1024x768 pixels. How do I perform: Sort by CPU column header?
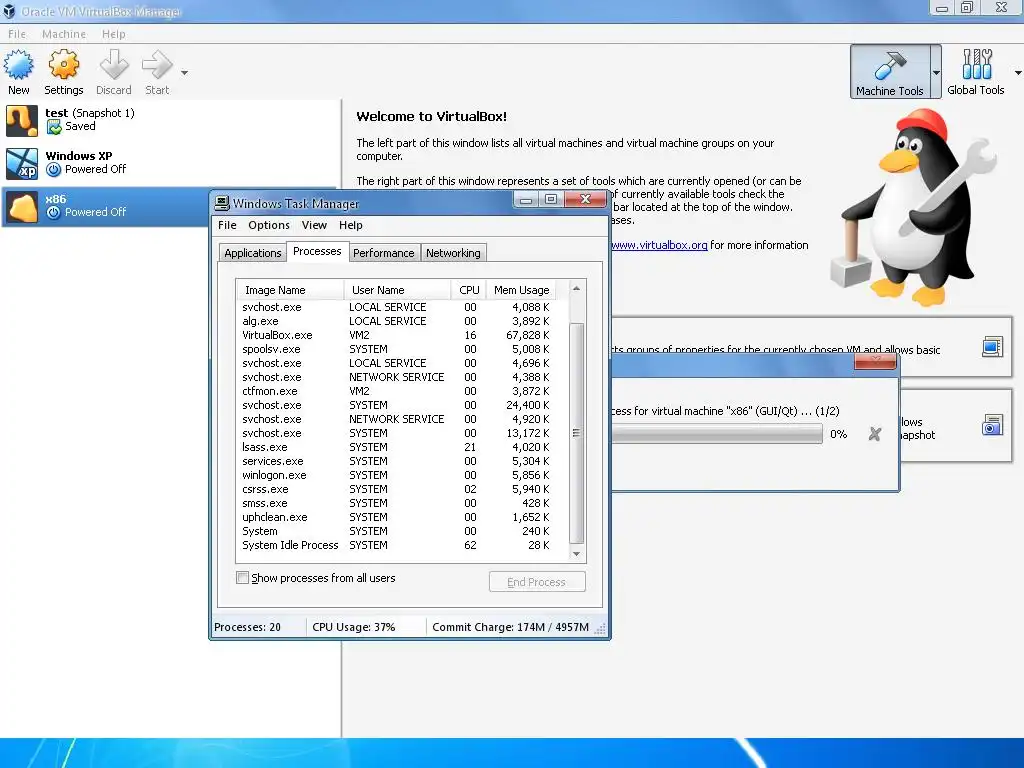tap(469, 290)
